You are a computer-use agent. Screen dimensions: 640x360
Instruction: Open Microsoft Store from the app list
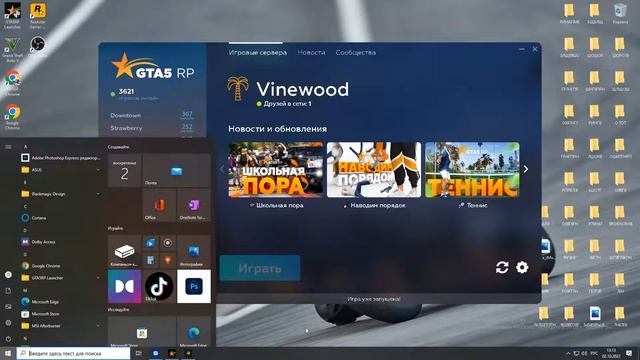tap(60, 313)
